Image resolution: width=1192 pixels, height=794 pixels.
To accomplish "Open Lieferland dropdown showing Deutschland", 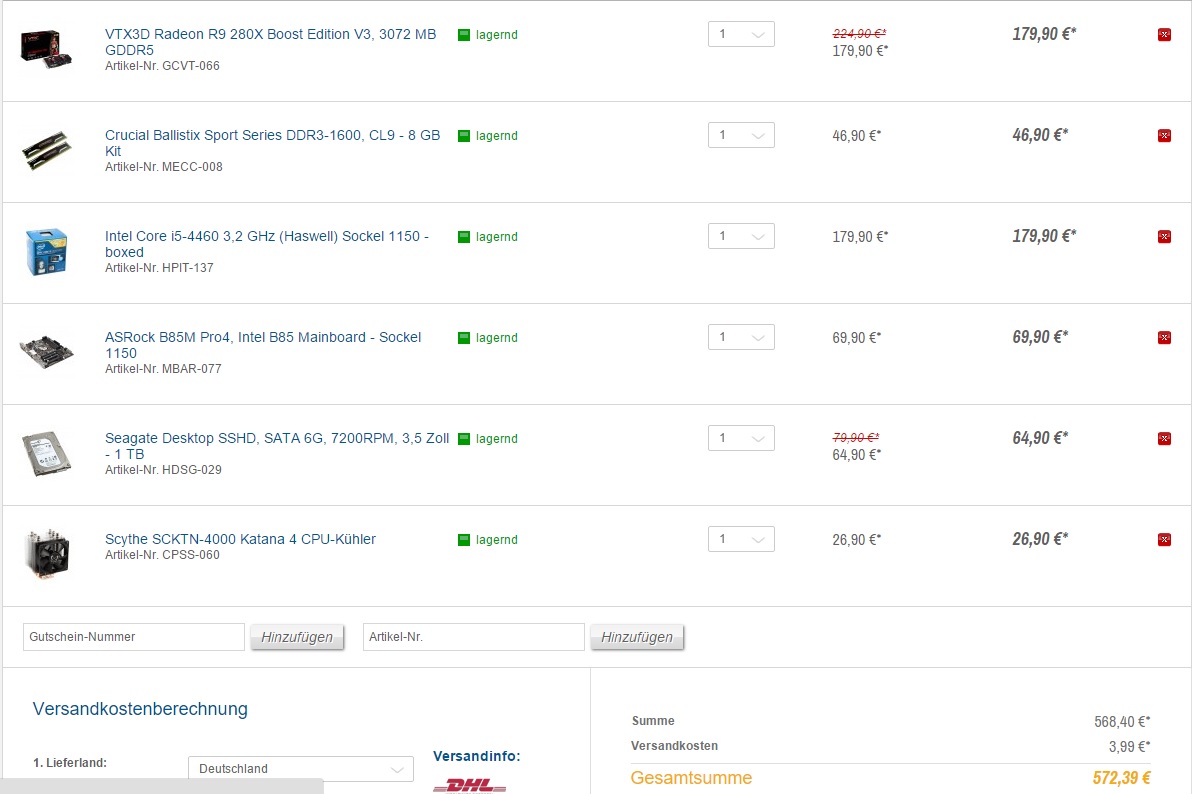I will pos(301,769).
